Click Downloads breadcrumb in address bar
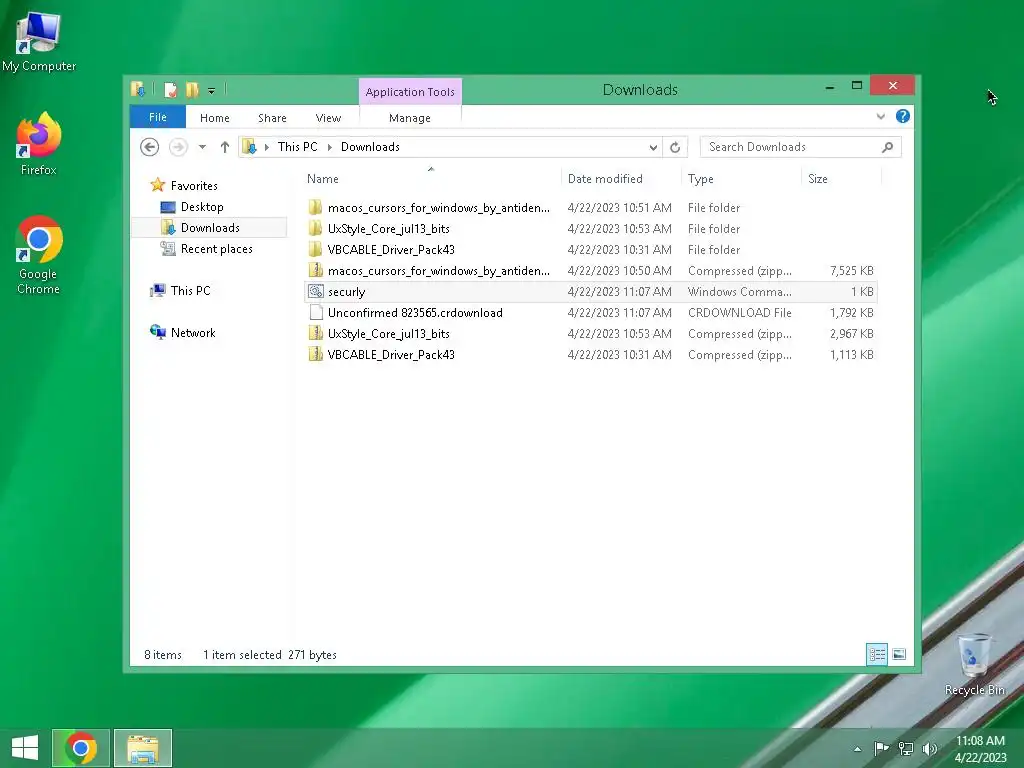Screen dimensions: 1024x768 tap(370, 147)
